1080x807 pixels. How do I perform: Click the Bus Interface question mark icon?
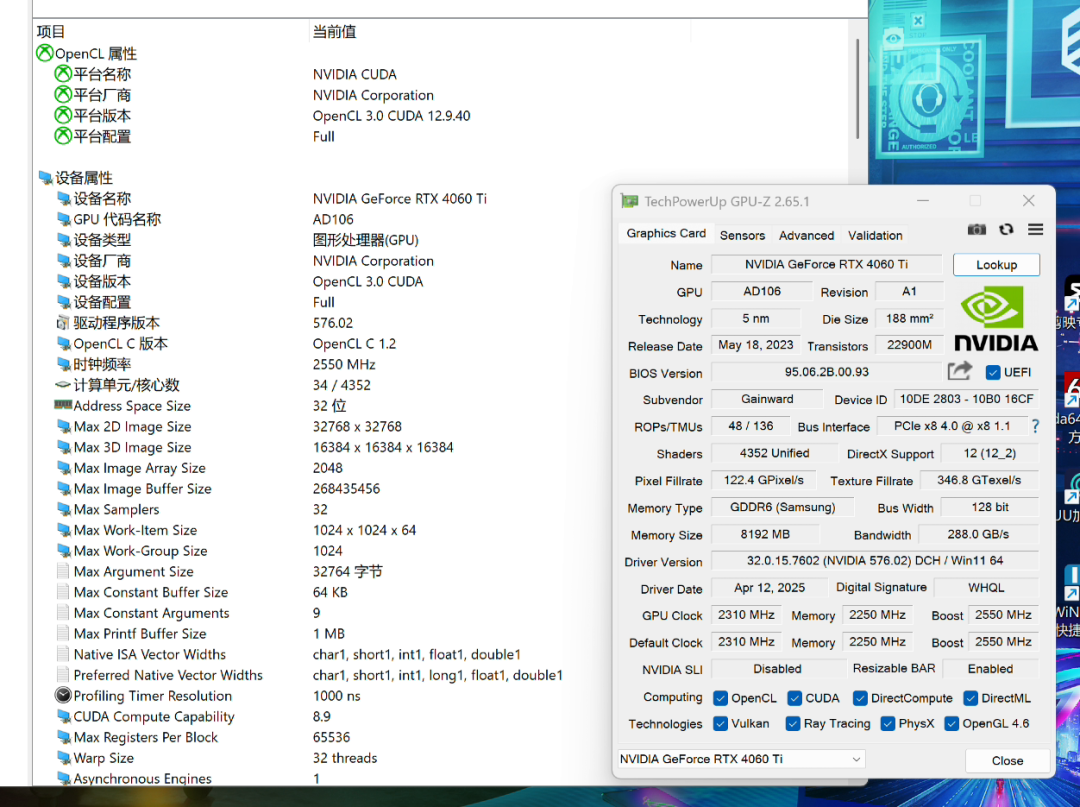[1035, 426]
